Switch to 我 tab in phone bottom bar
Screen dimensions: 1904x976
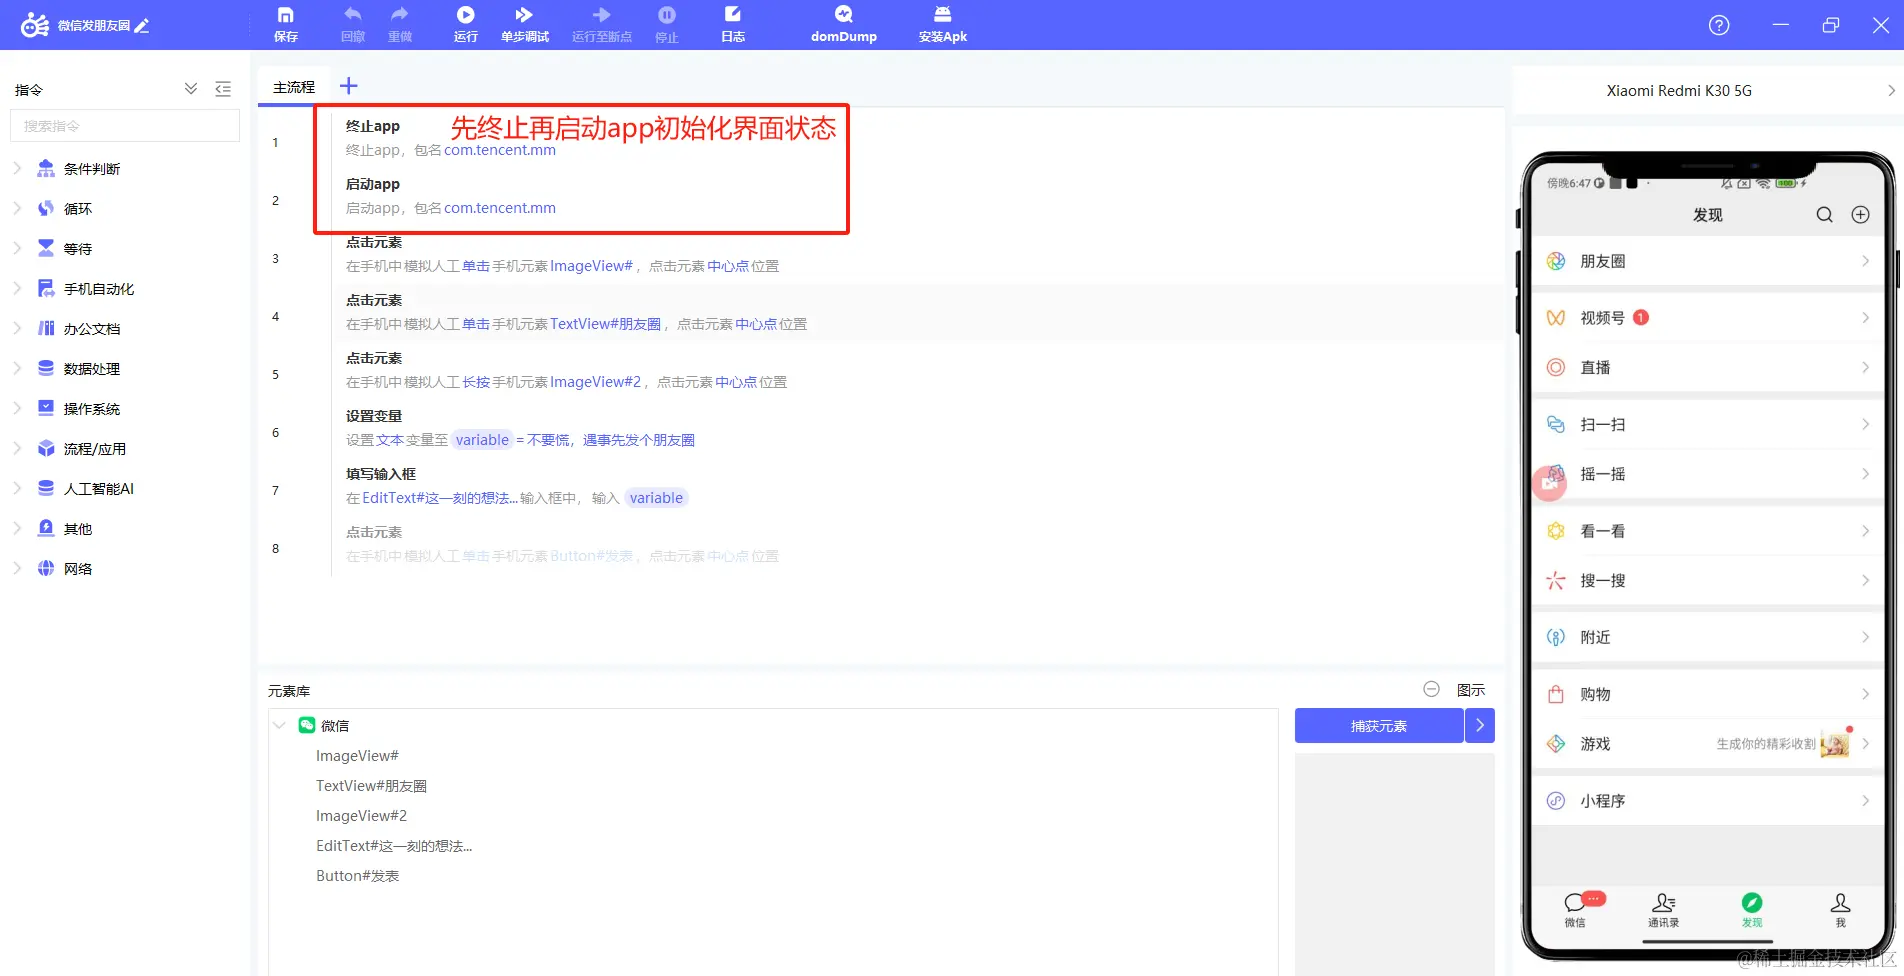[1840, 909]
